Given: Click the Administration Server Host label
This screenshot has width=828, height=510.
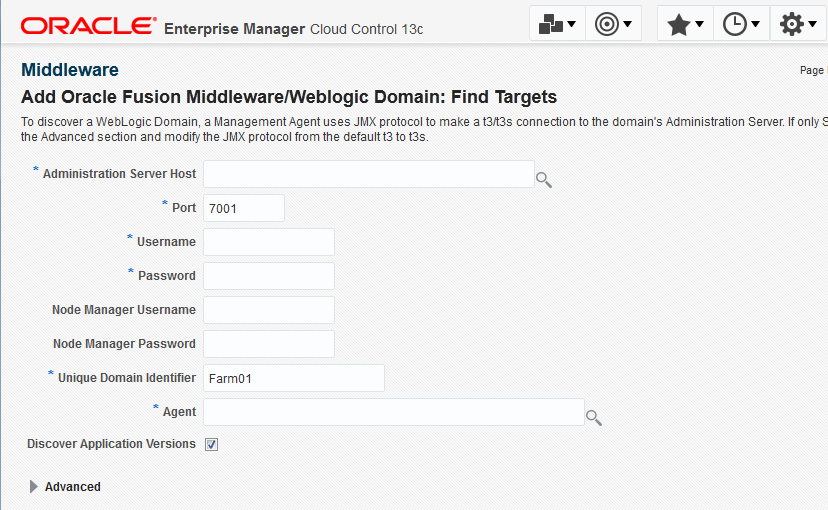Looking at the screenshot, I should pos(119,174).
